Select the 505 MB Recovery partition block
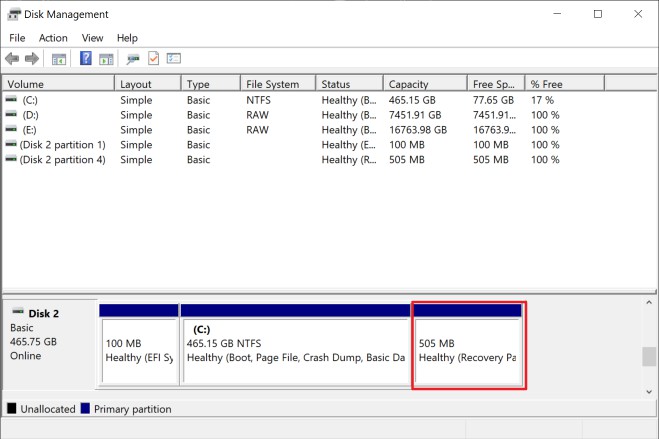The width and height of the screenshot is (659, 439). point(468,344)
